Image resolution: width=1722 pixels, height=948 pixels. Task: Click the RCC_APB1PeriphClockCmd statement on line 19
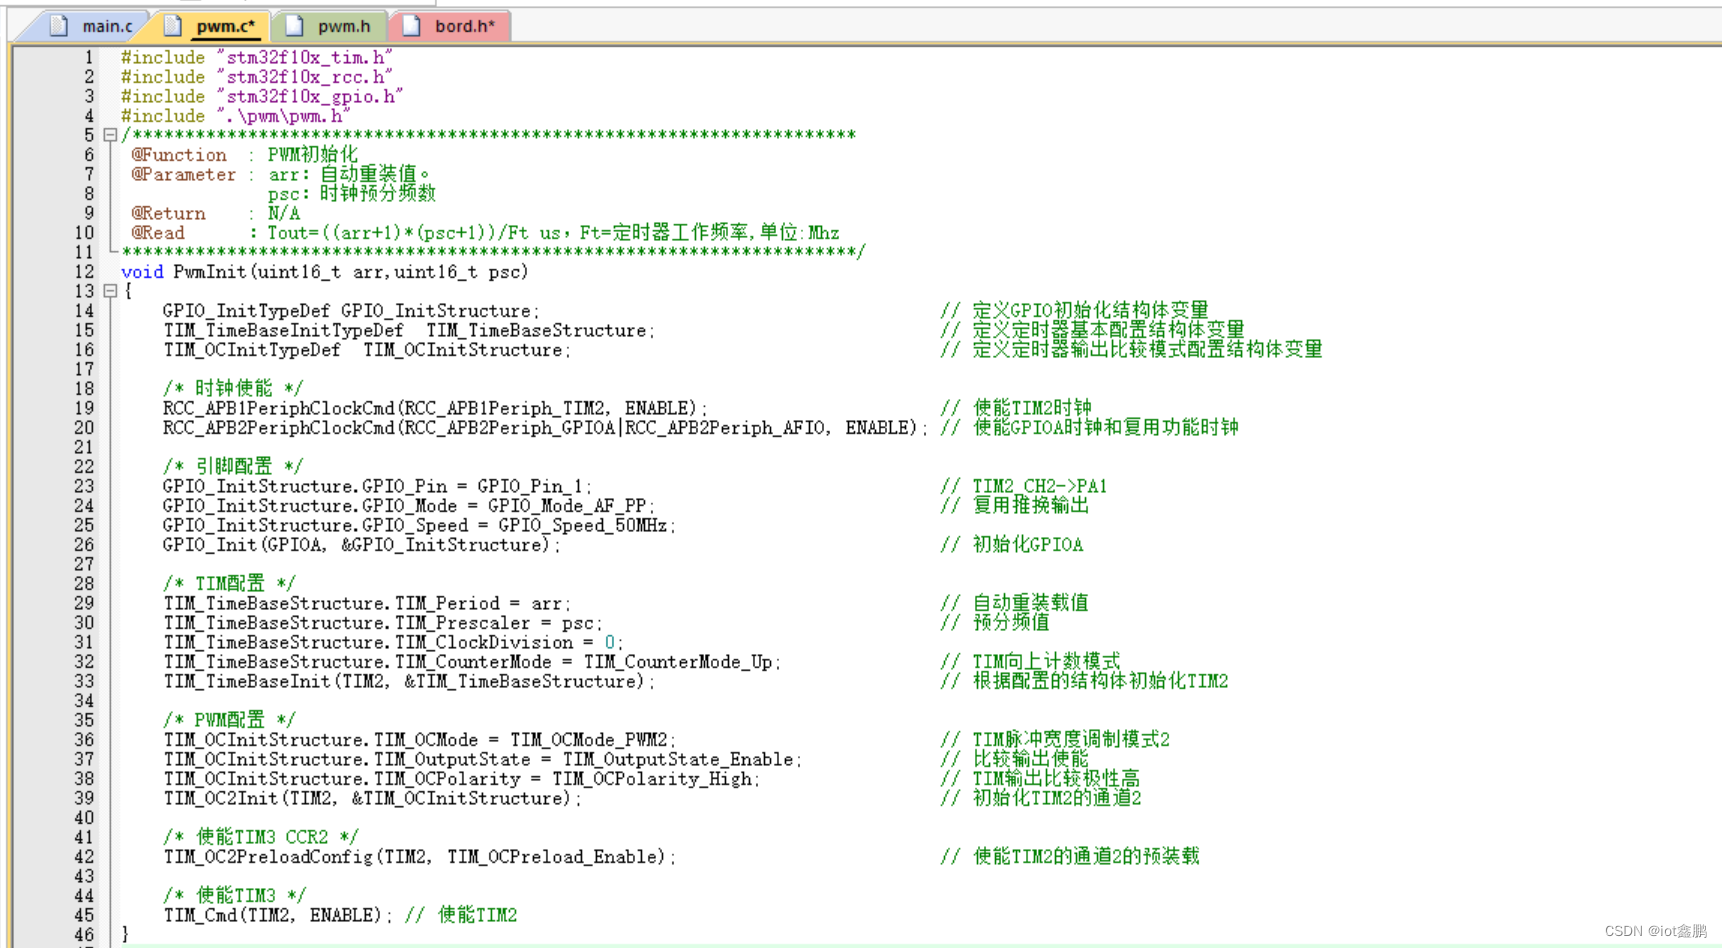pyautogui.click(x=435, y=409)
